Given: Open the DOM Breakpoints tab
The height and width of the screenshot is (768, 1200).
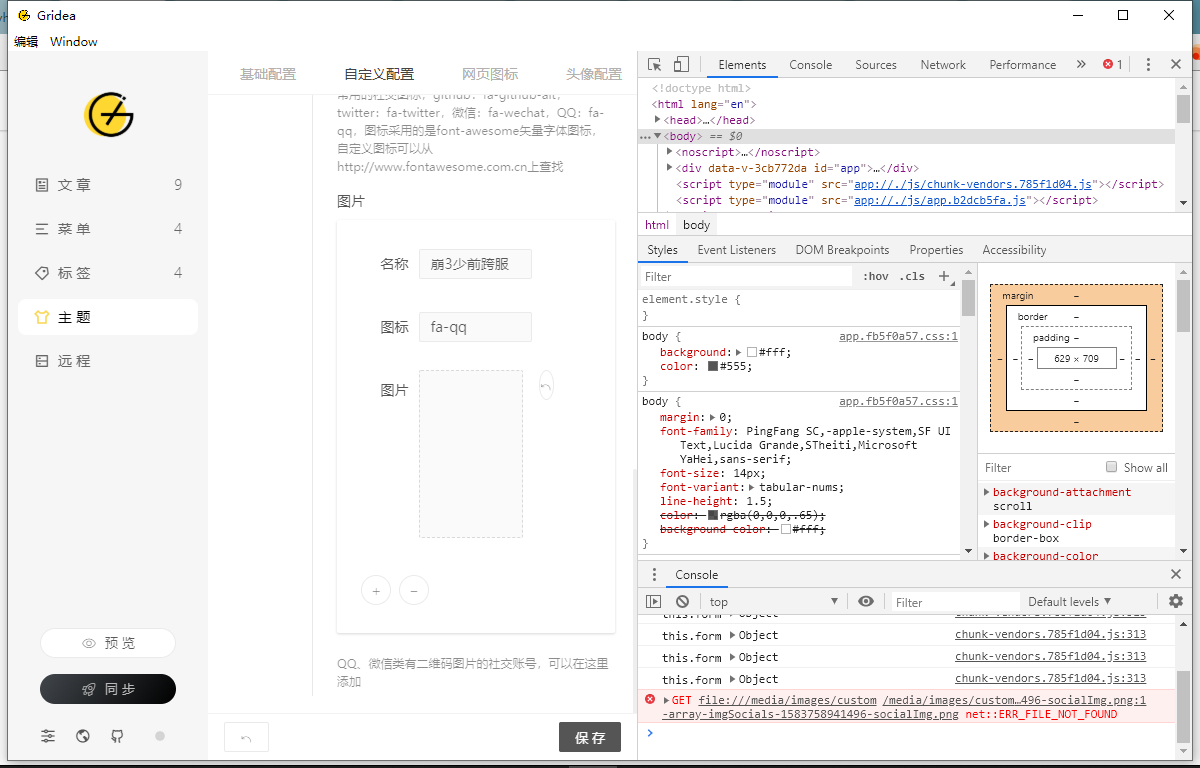Looking at the screenshot, I should pos(842,250).
